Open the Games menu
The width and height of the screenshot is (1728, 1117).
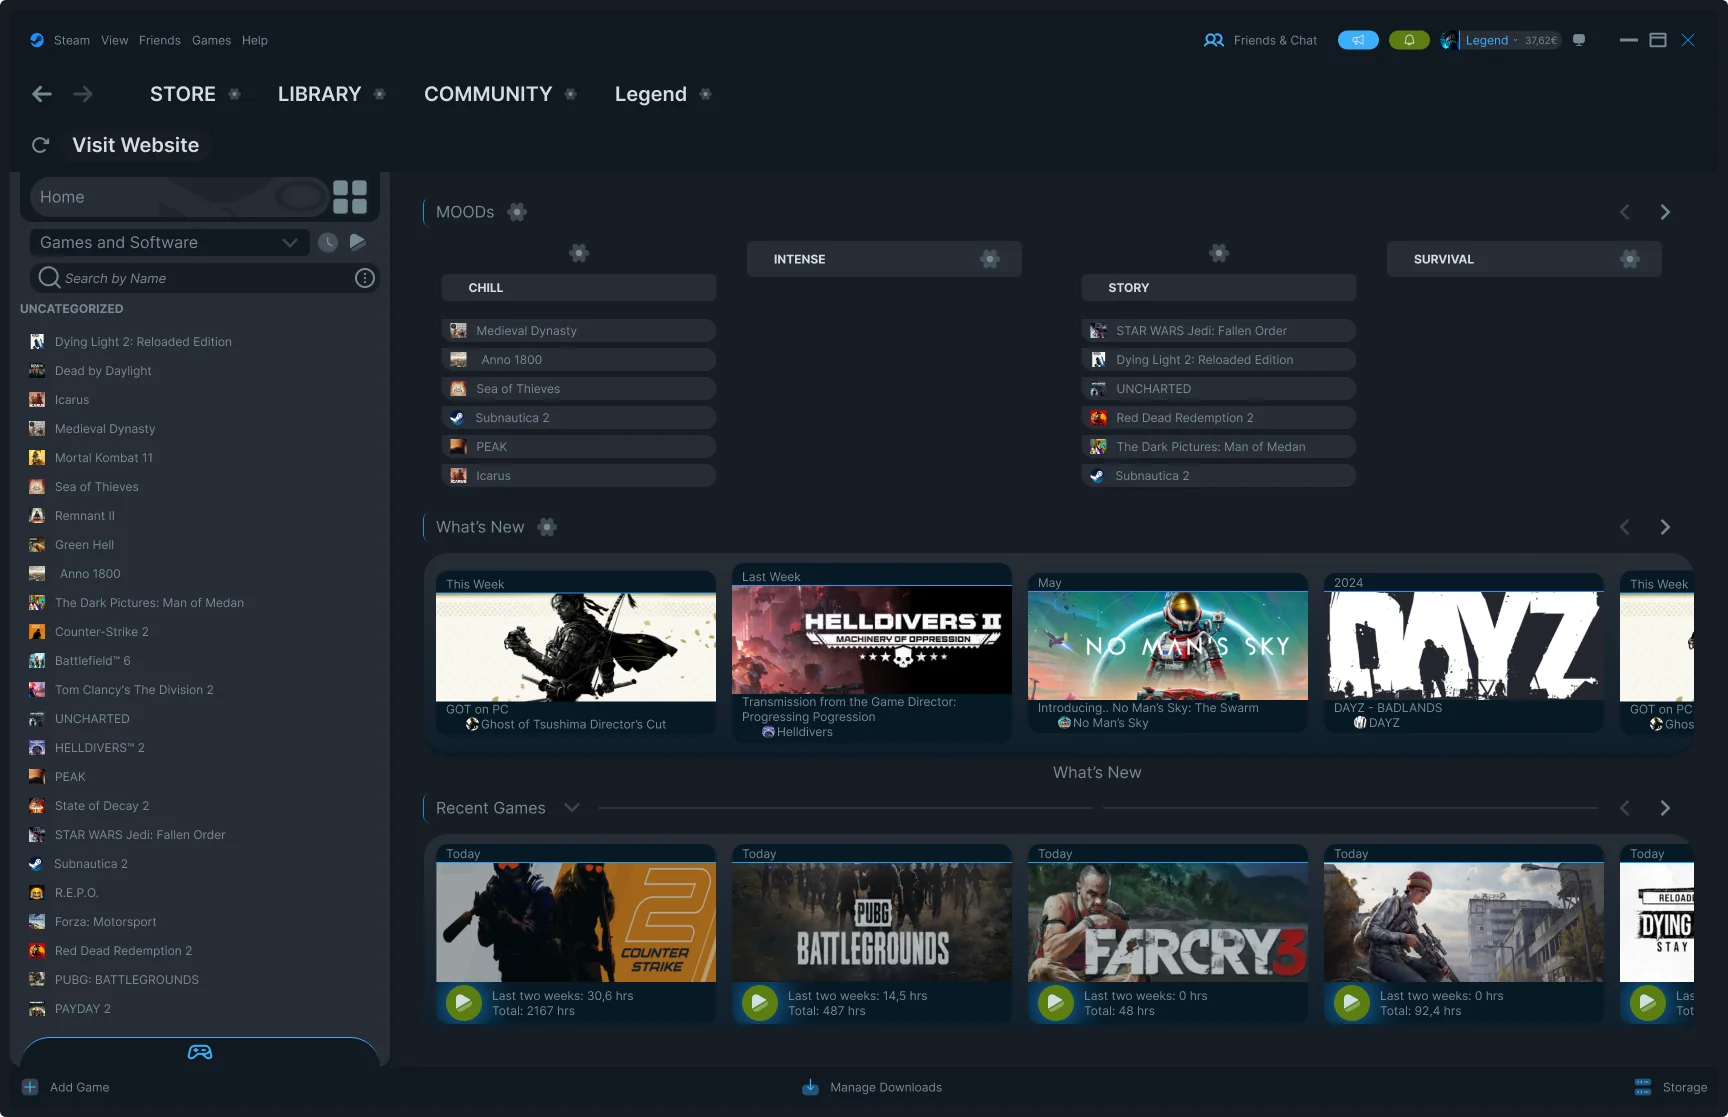coord(211,40)
